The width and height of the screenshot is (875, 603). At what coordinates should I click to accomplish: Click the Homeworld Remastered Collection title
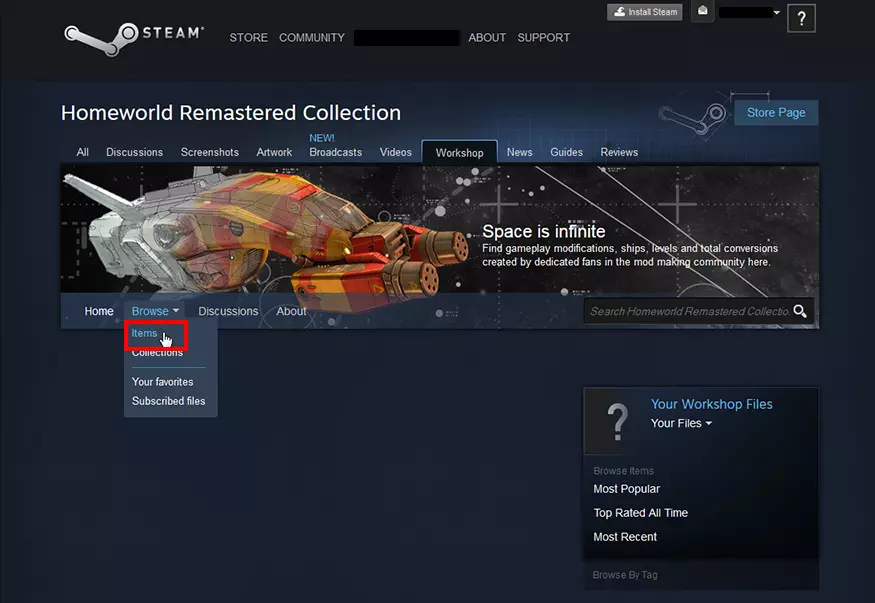click(231, 113)
